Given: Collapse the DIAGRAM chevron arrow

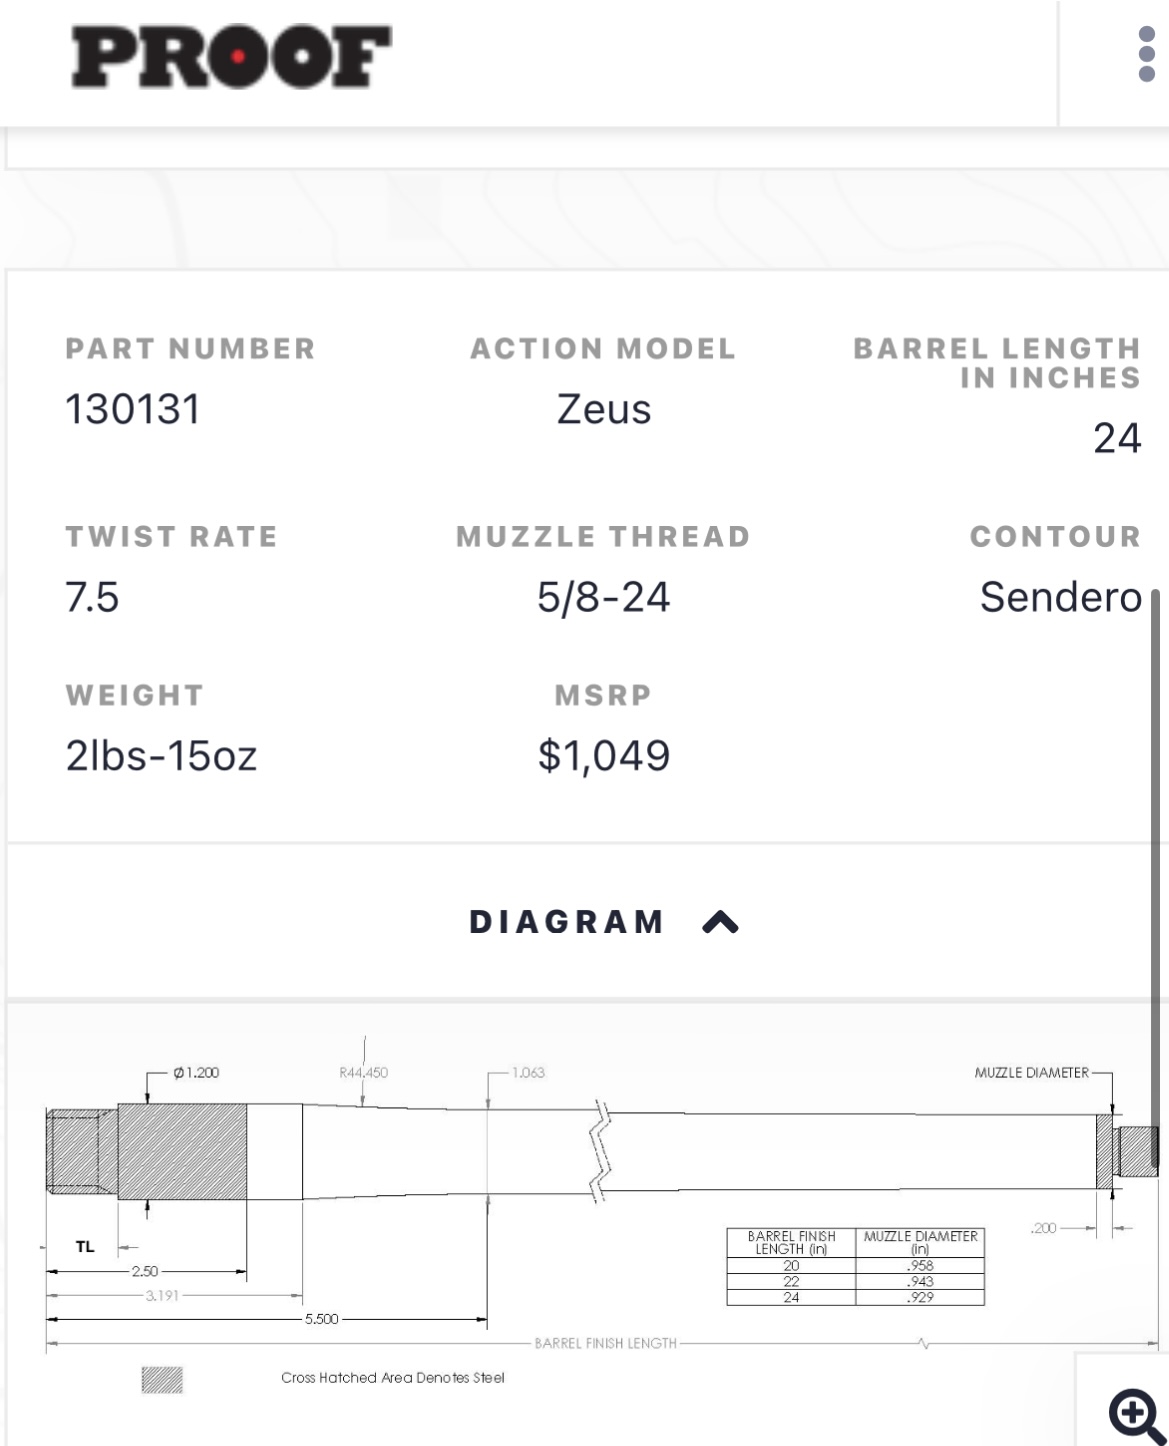Looking at the screenshot, I should pyautogui.click(x=720, y=922).
